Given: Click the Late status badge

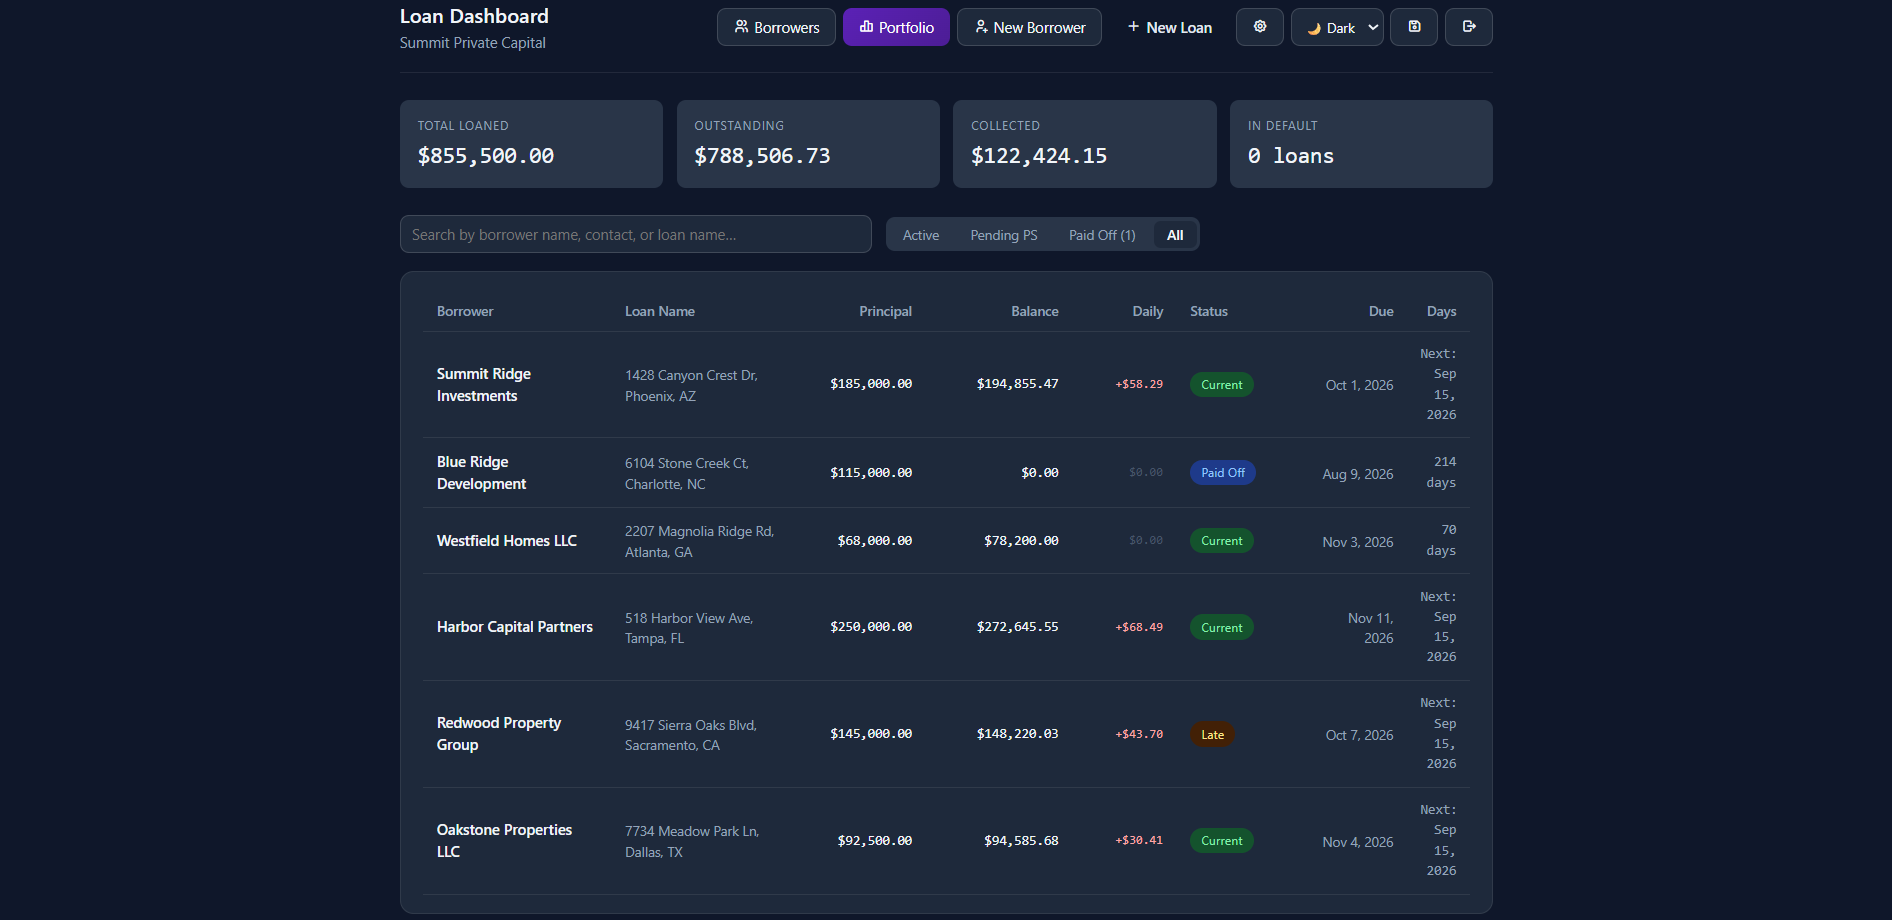Looking at the screenshot, I should pyautogui.click(x=1212, y=734).
